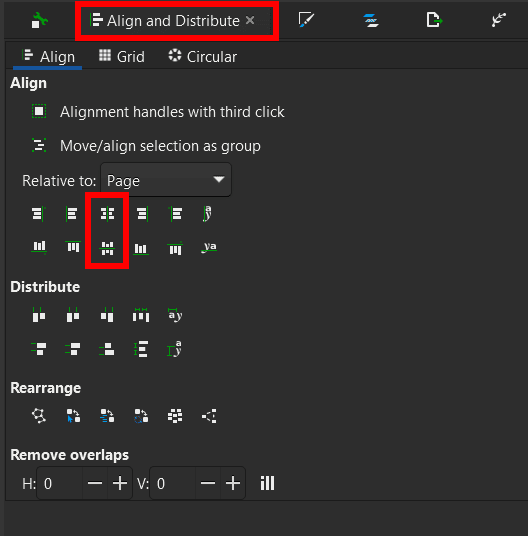
Task: Click the H gap input field
Action: (x=59, y=483)
